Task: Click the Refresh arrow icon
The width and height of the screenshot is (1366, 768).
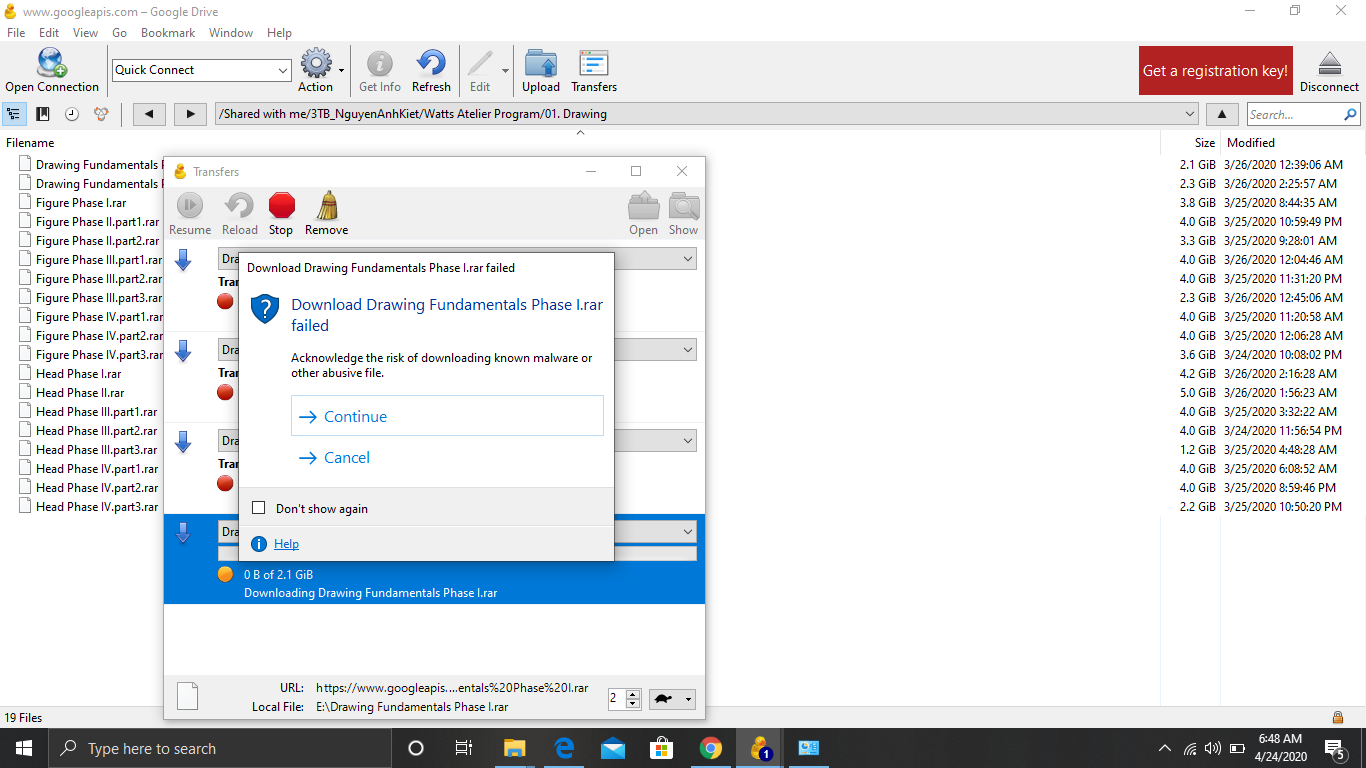Action: click(431, 63)
